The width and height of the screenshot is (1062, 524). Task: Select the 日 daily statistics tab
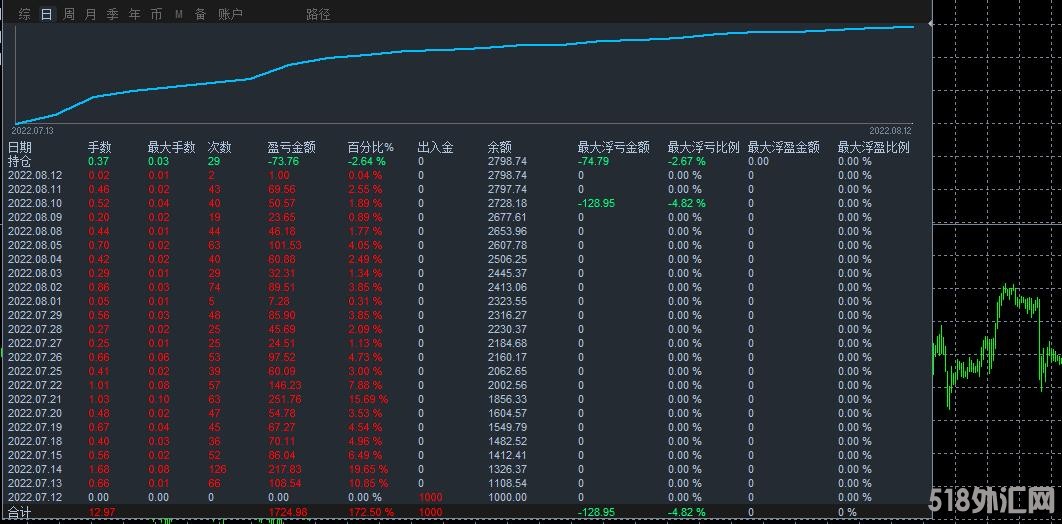click(x=46, y=14)
